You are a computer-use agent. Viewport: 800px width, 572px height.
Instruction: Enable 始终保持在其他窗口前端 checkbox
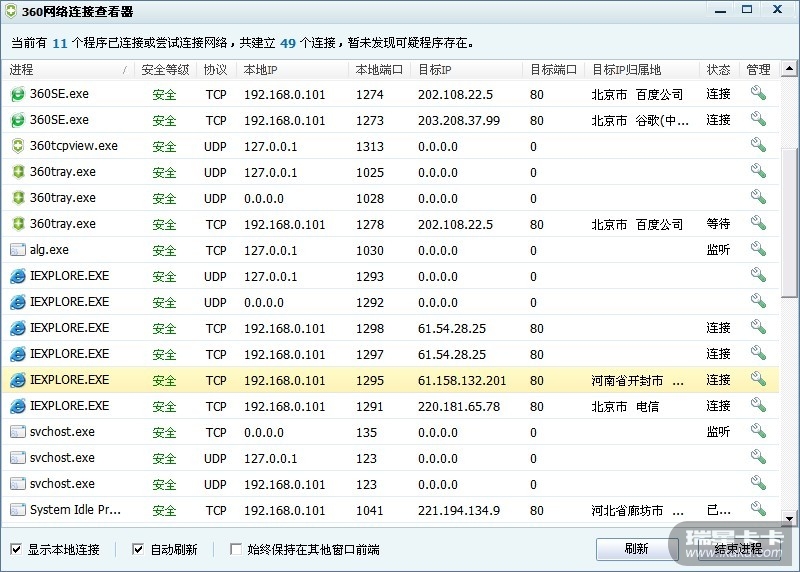tap(236, 549)
